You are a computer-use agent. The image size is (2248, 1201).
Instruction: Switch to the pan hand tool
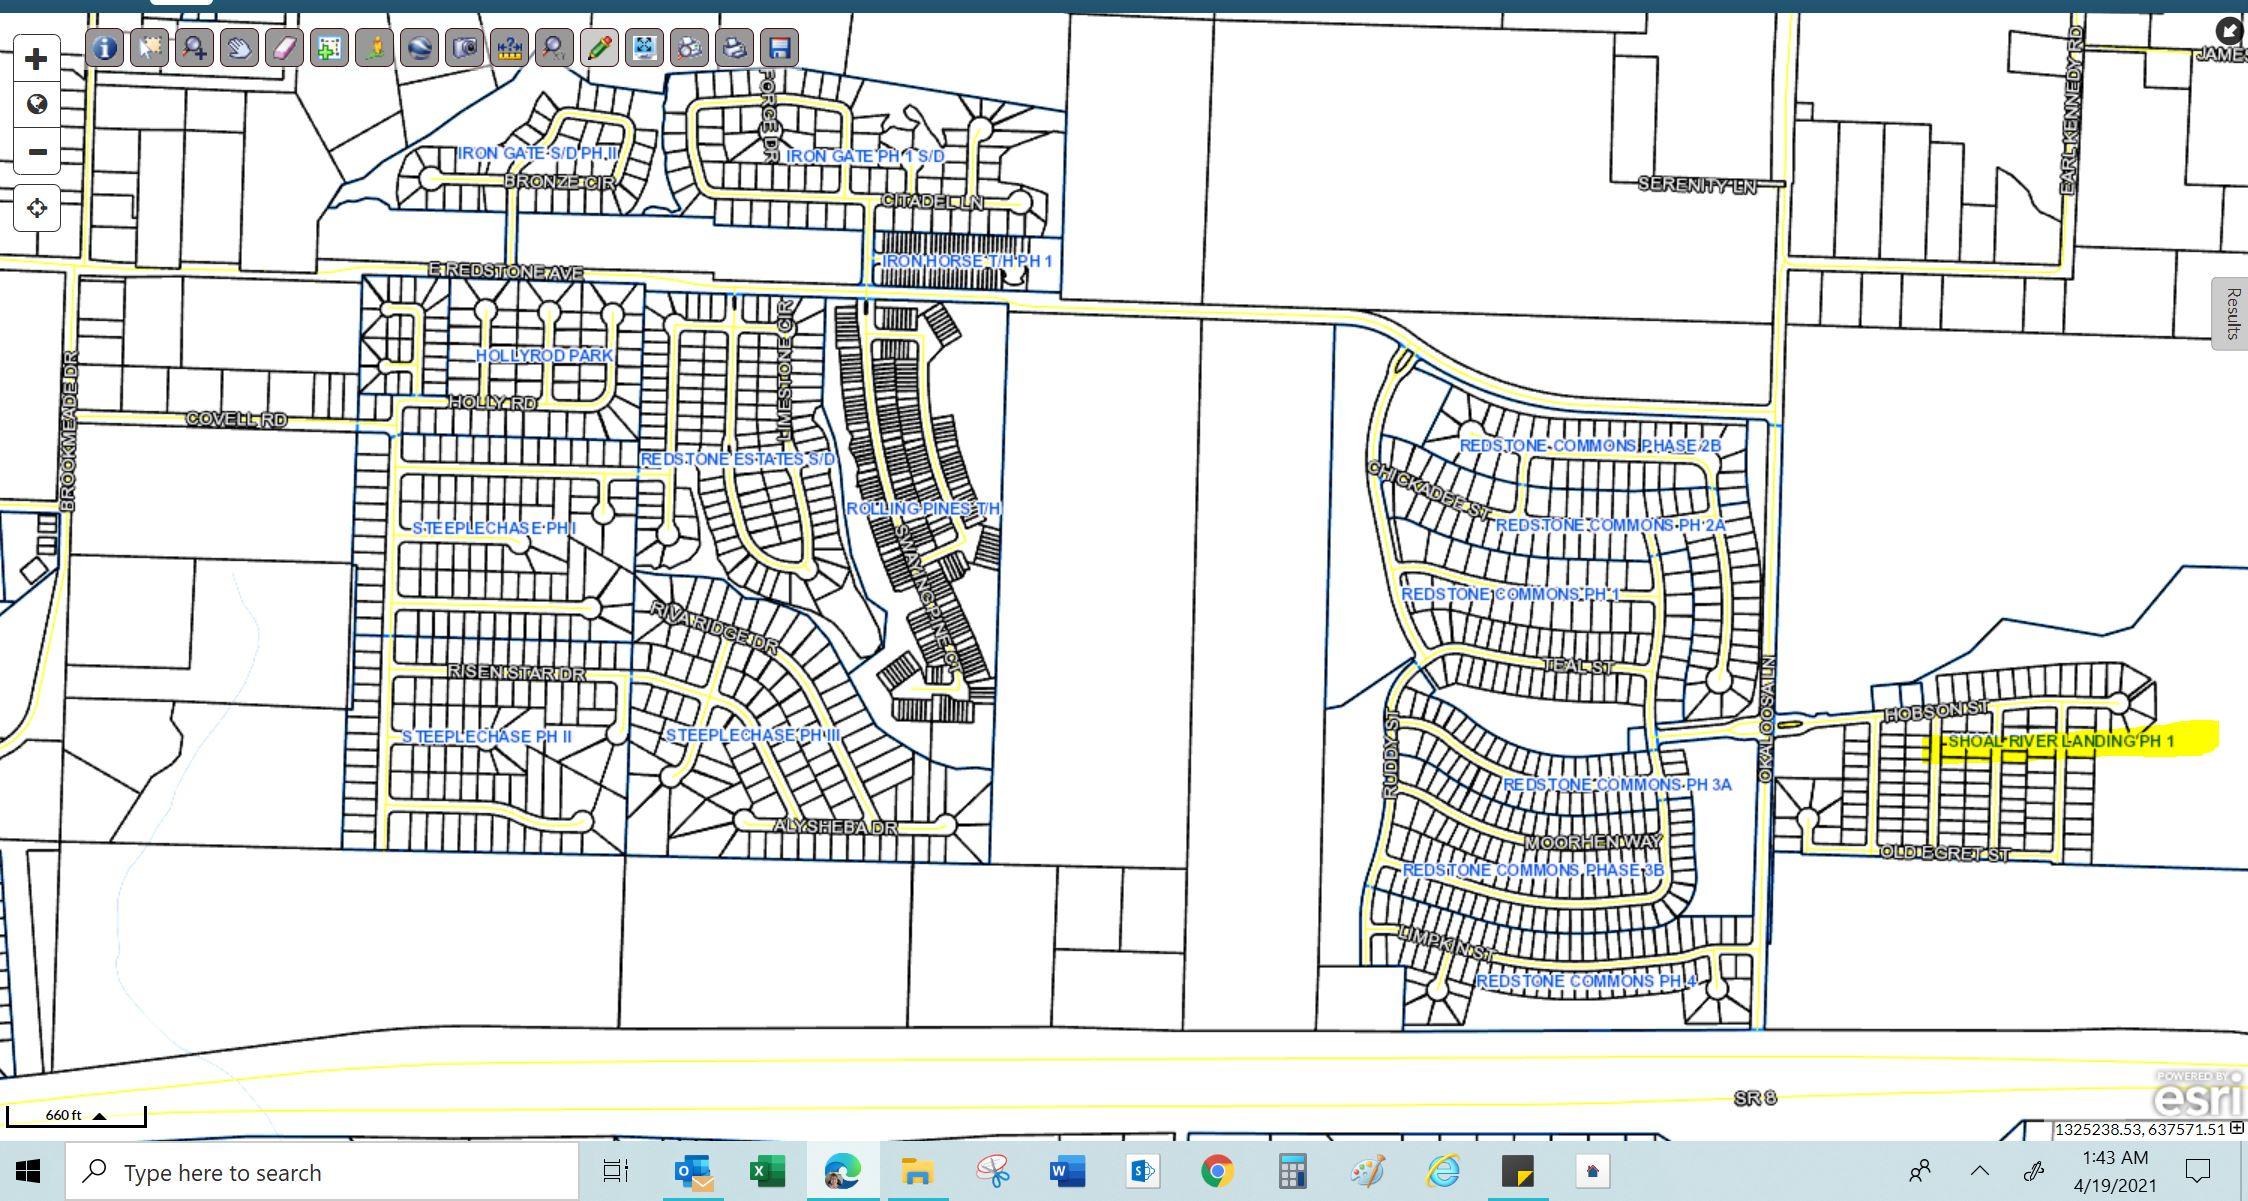tap(239, 47)
